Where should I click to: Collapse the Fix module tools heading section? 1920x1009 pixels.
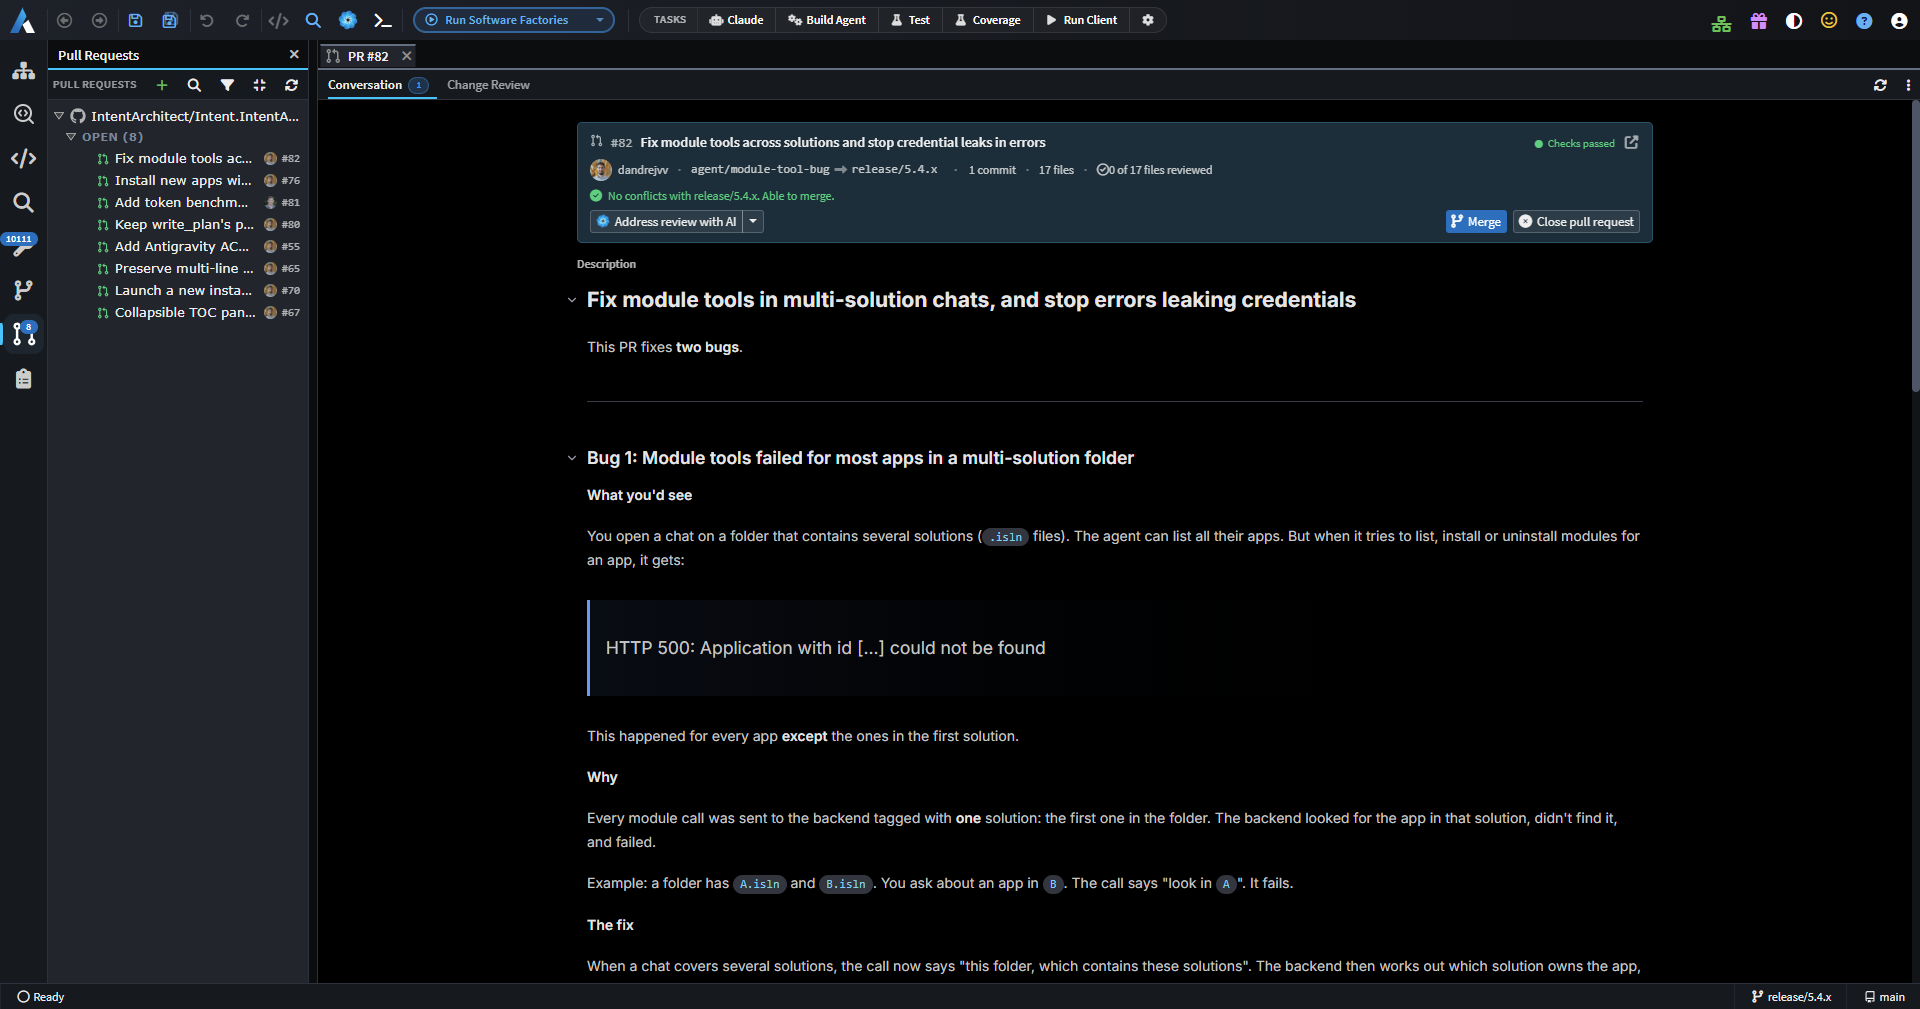(x=572, y=300)
